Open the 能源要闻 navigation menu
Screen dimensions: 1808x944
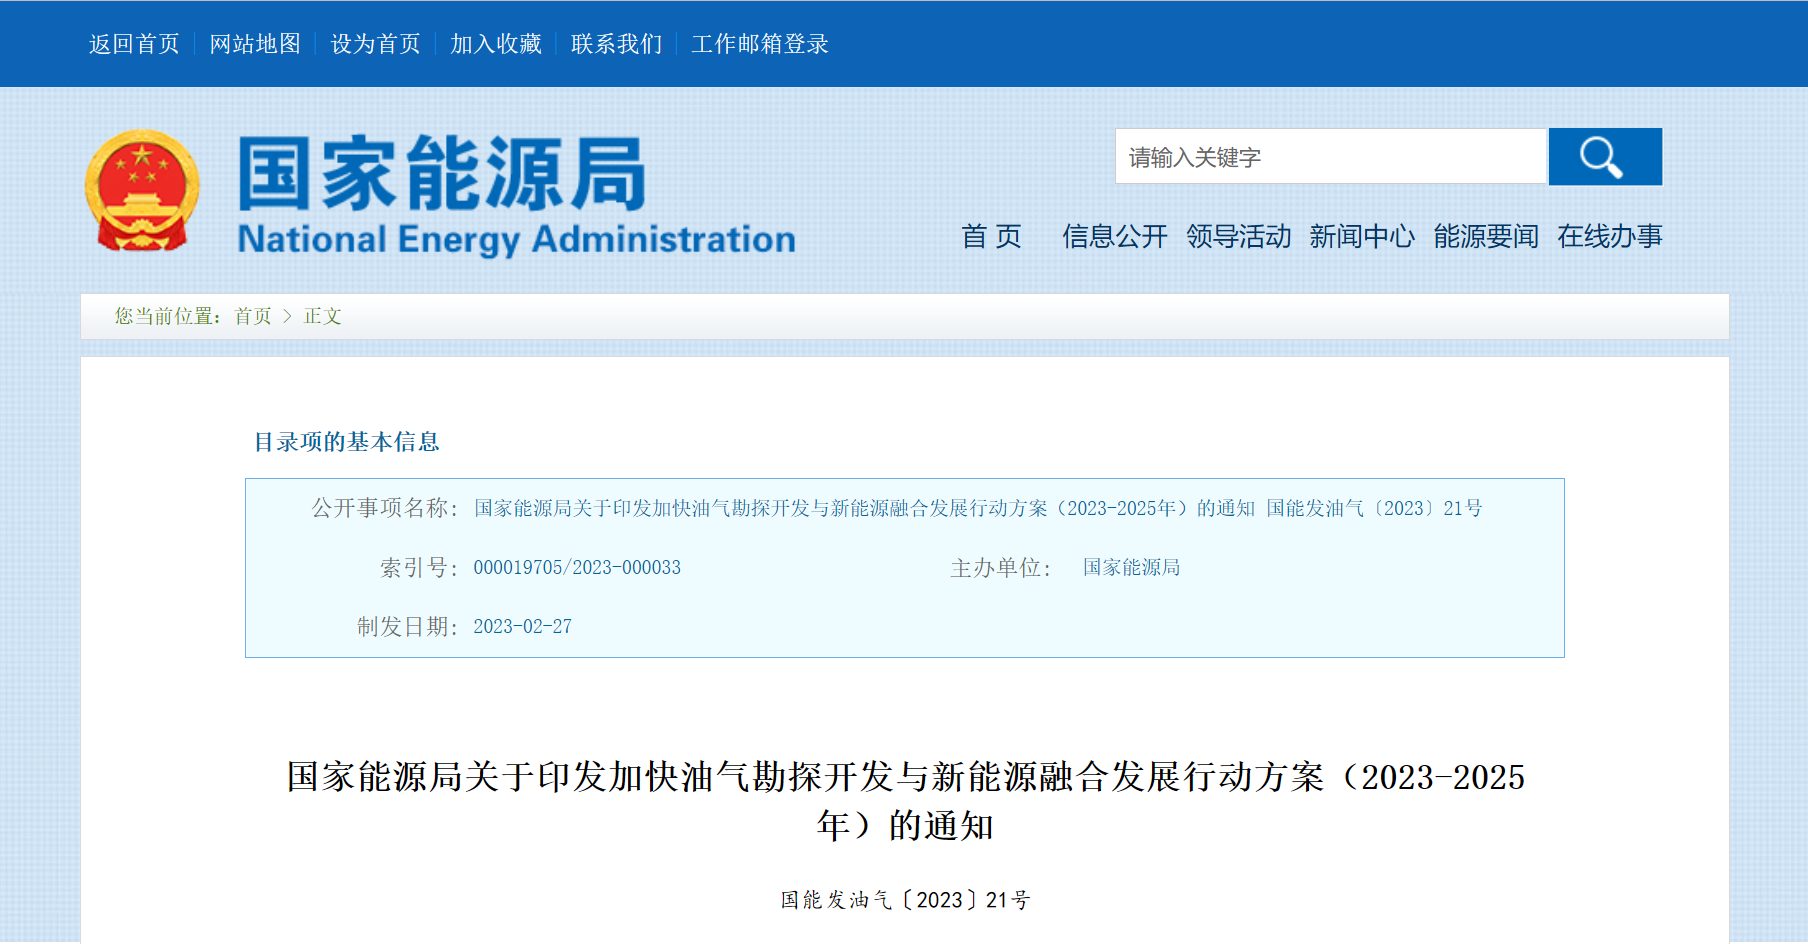[1486, 236]
